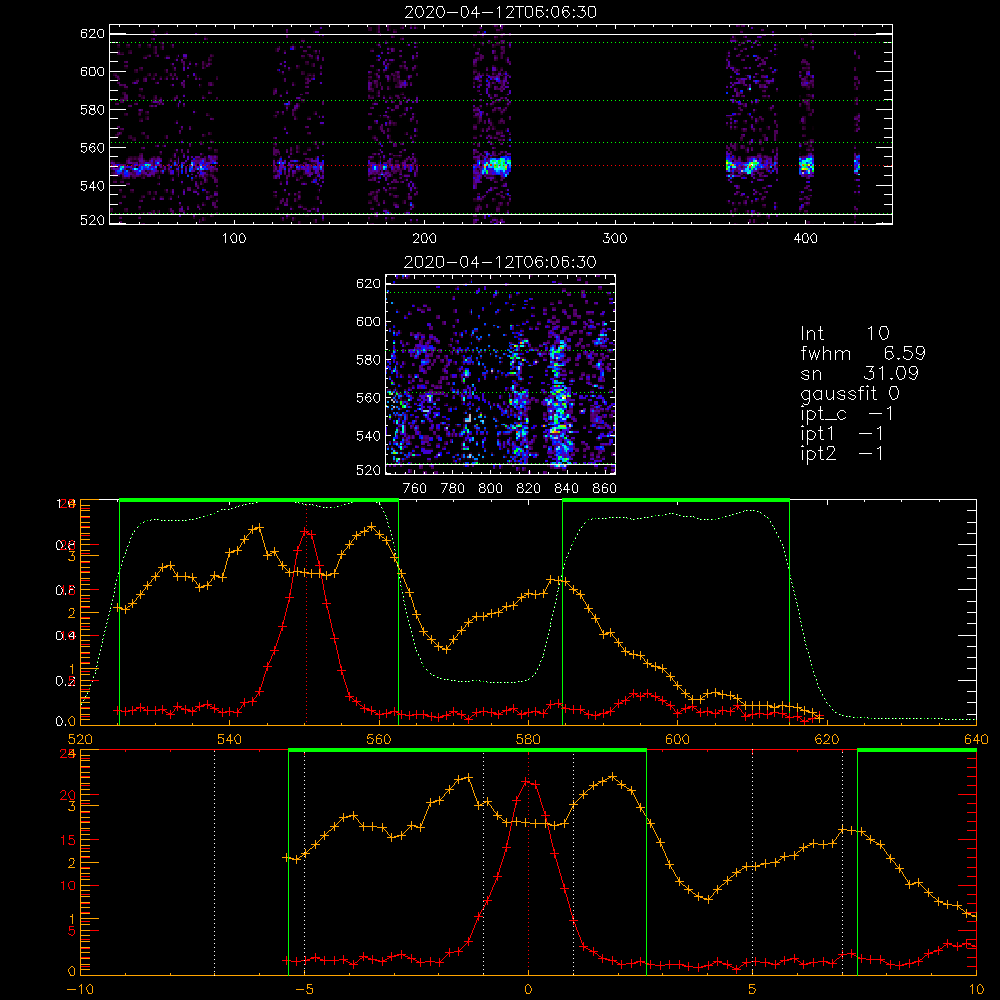Click y-axis label 600 of the top spectrogram
This screenshot has height=1000, width=1000.
tap(92, 71)
